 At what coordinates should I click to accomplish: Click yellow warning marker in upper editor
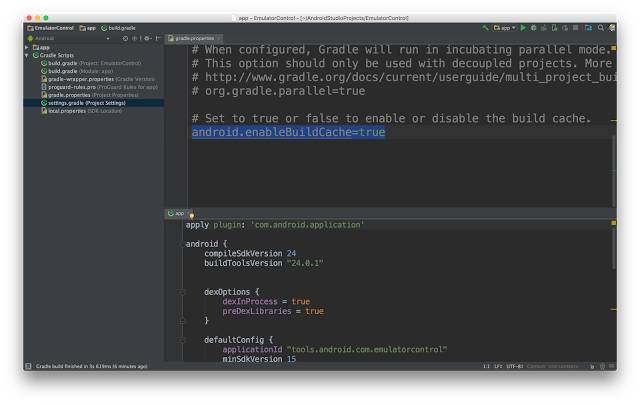coord(613,49)
